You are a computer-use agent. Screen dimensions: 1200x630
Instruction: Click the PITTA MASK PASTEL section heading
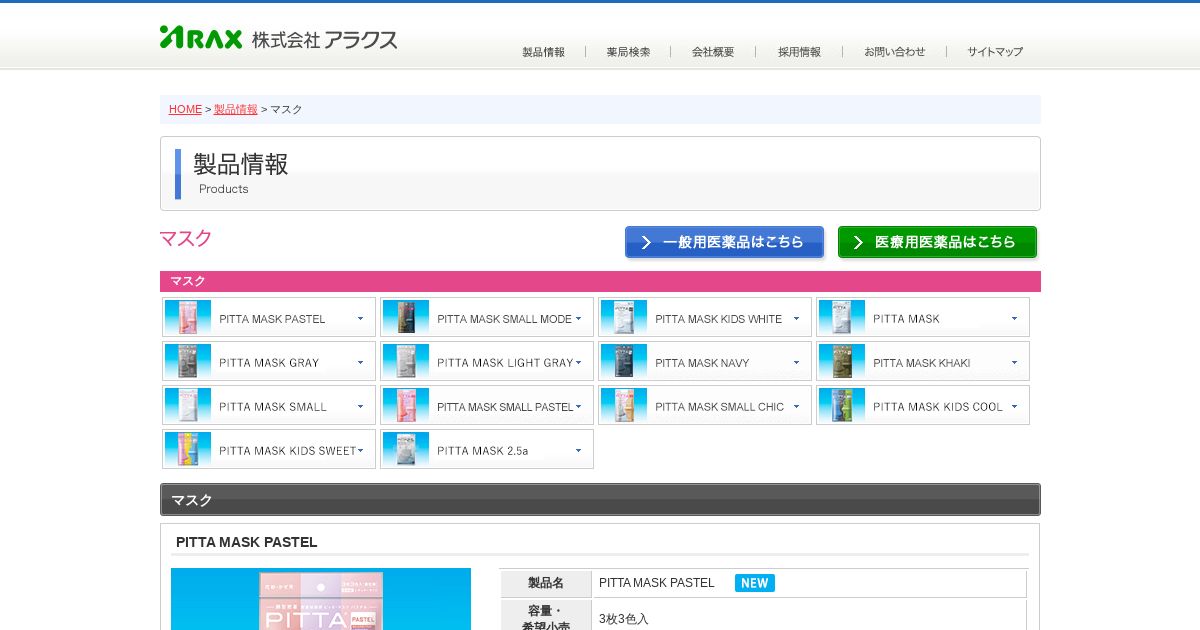(x=247, y=542)
